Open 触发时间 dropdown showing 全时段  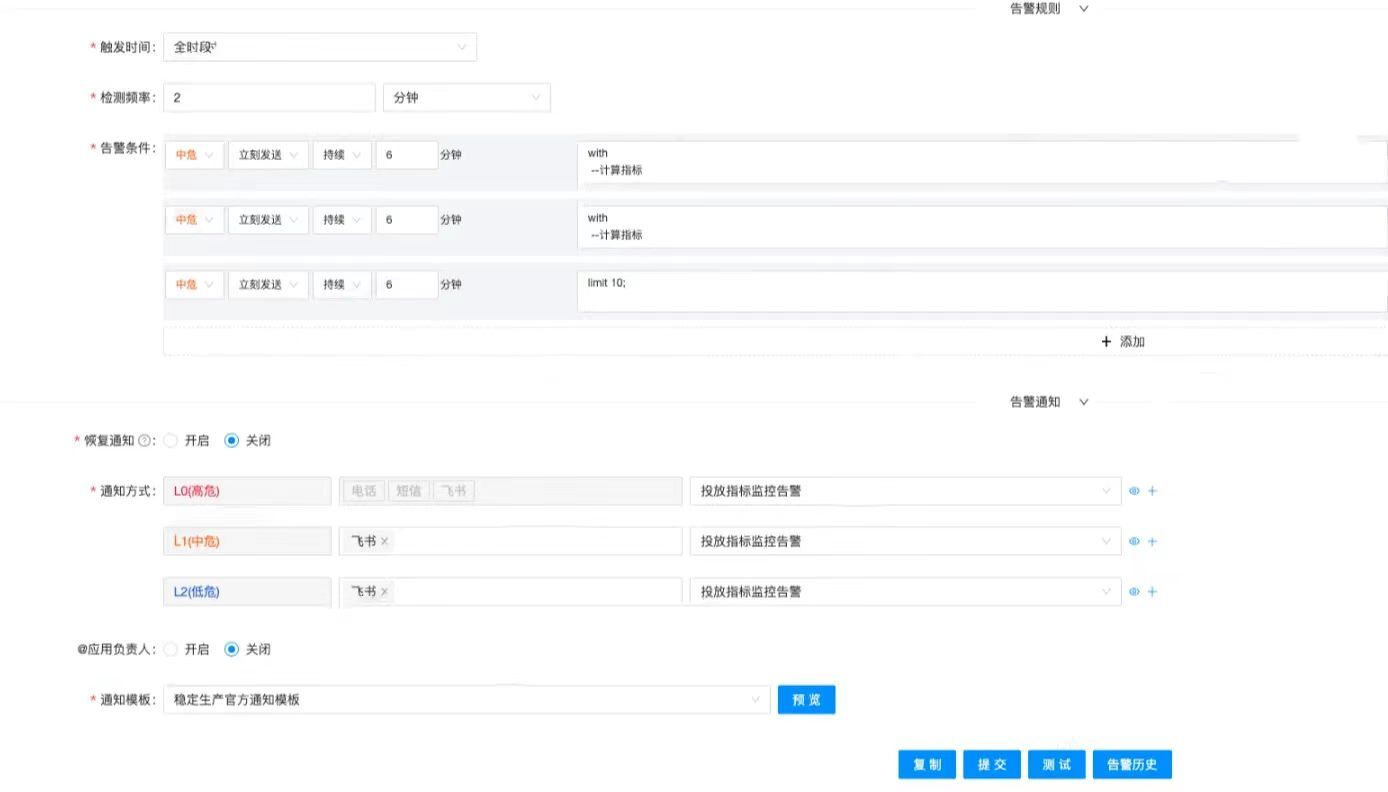pos(320,47)
